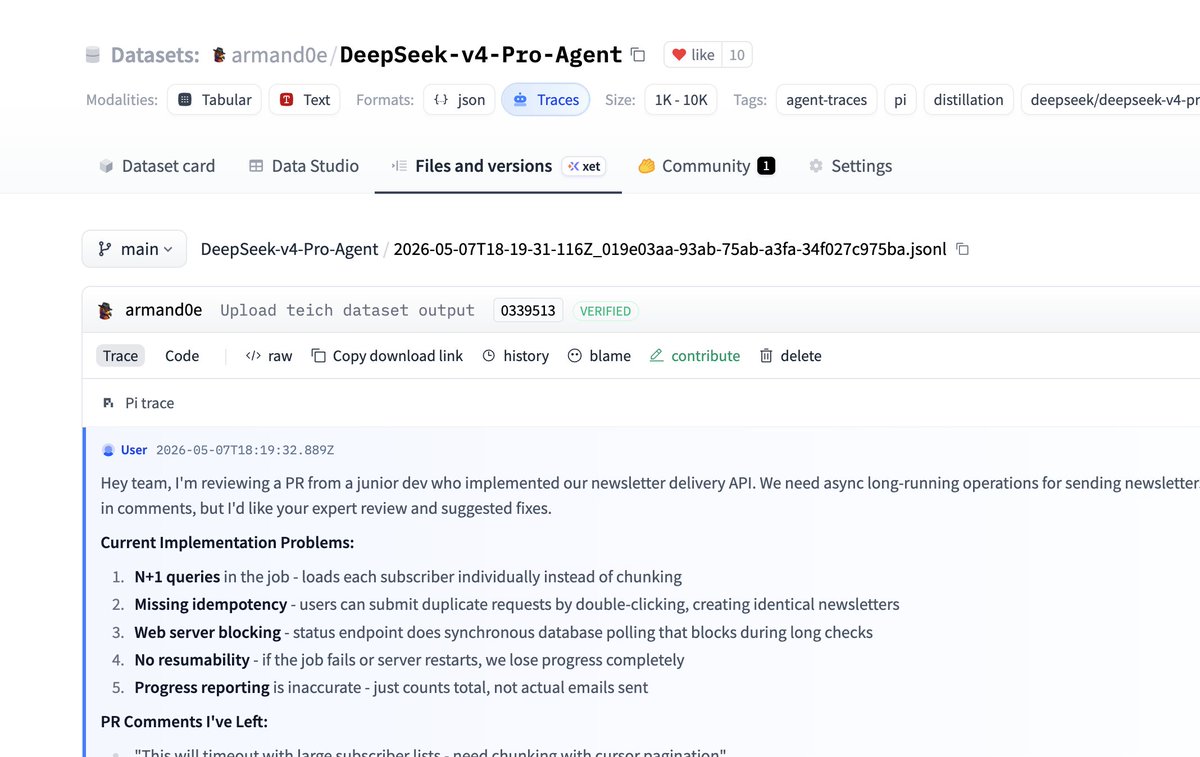Select the Text modality tag

(x=305, y=100)
